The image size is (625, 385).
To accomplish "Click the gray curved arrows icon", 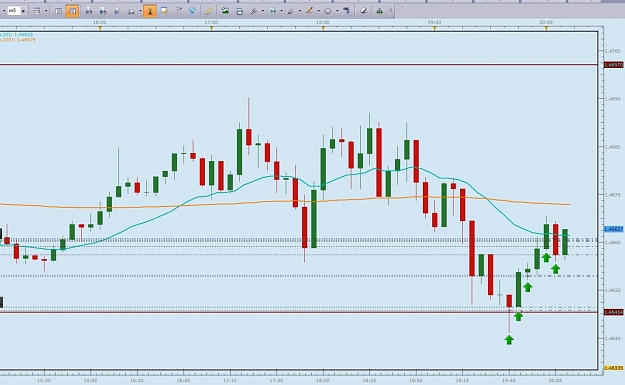I will (179, 11).
